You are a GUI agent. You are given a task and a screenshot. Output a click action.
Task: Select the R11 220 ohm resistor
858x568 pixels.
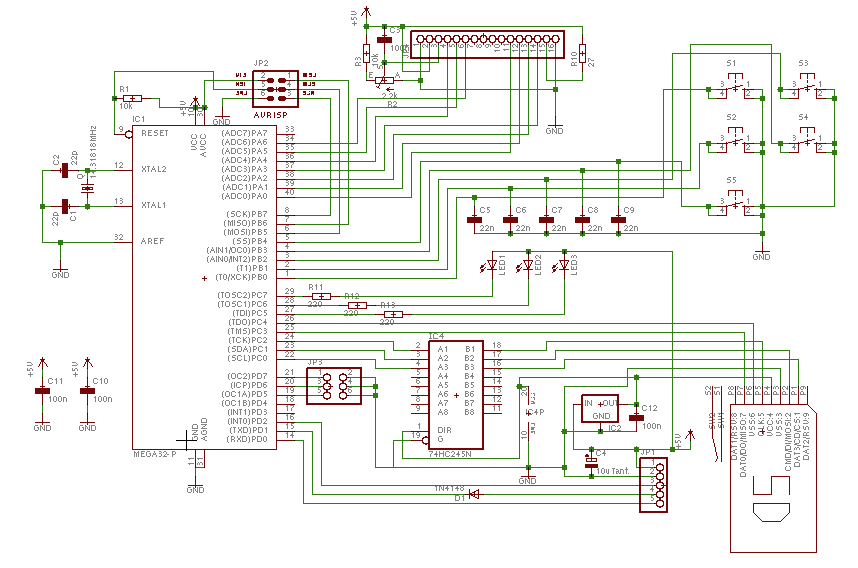click(x=320, y=296)
